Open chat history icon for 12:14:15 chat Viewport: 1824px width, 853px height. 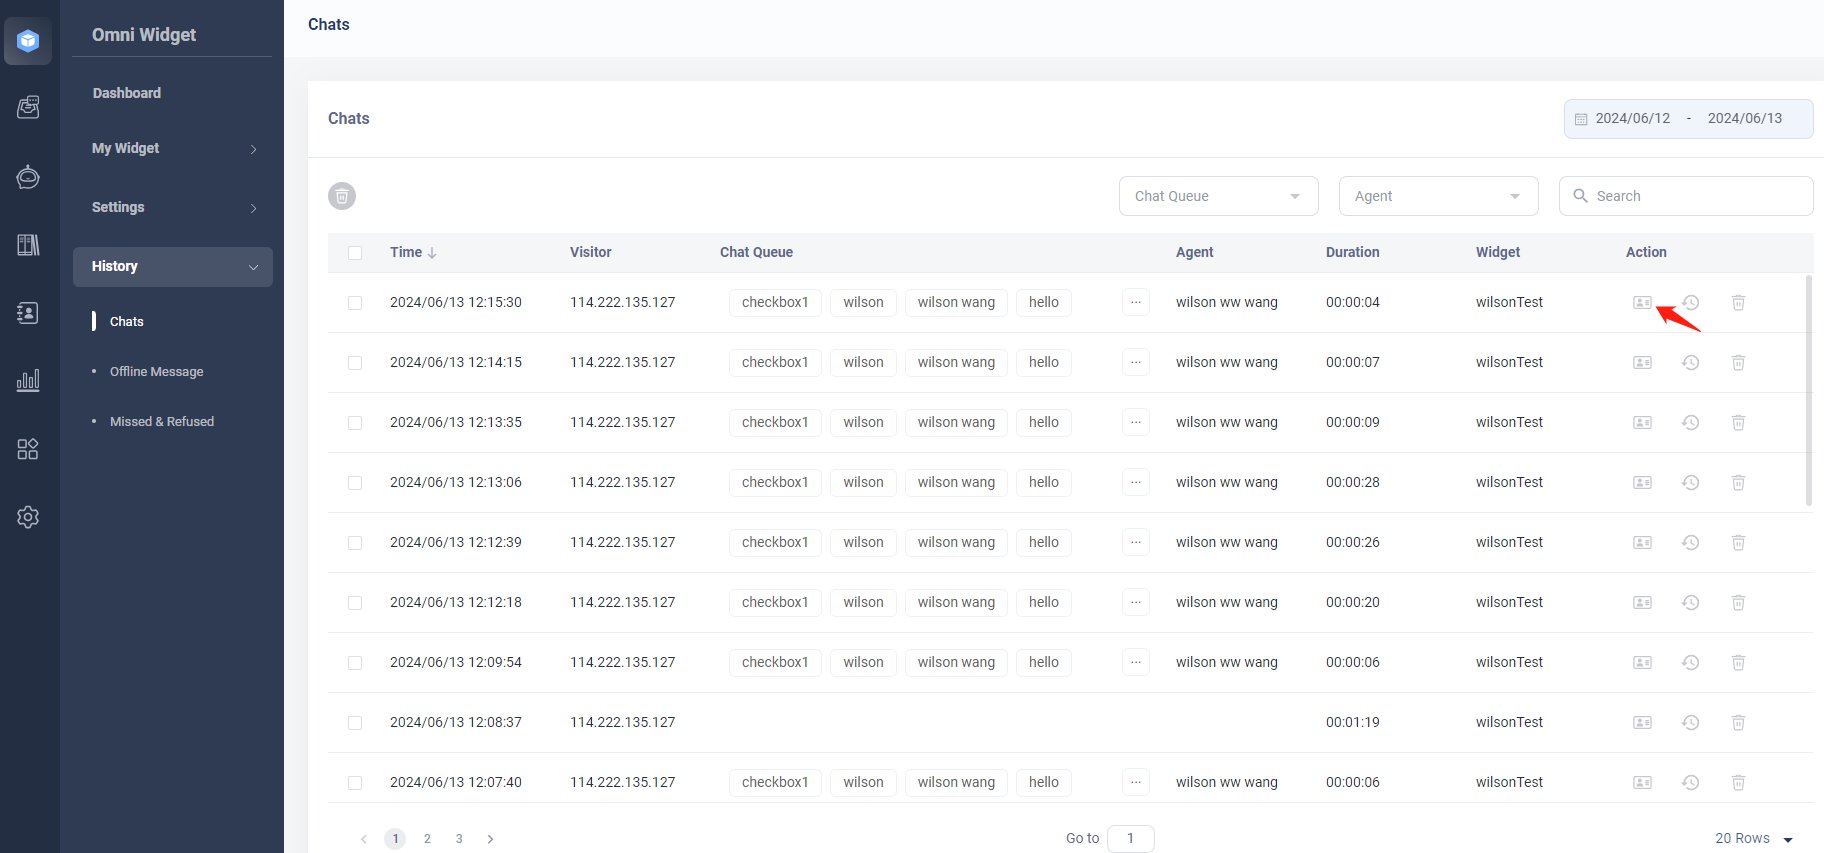(x=1690, y=362)
